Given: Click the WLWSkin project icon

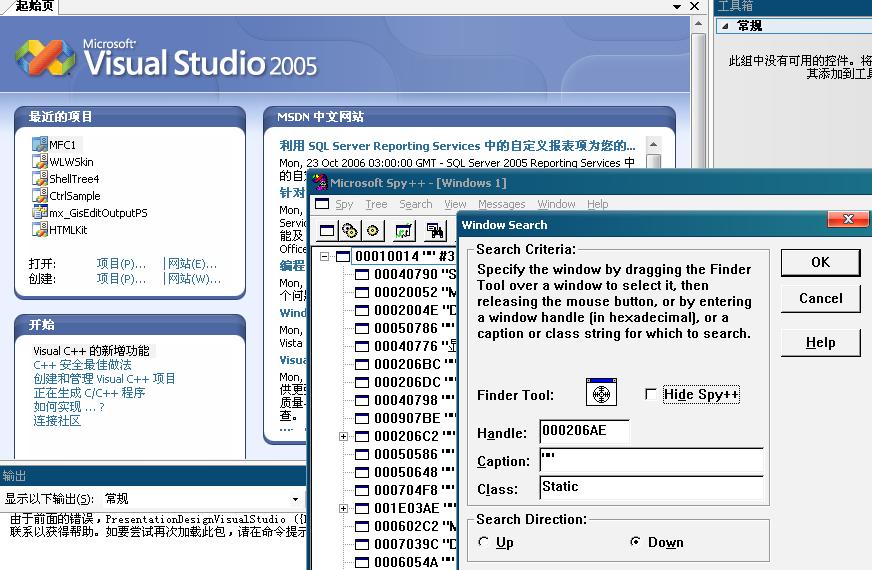Looking at the screenshot, I should coord(40,161).
